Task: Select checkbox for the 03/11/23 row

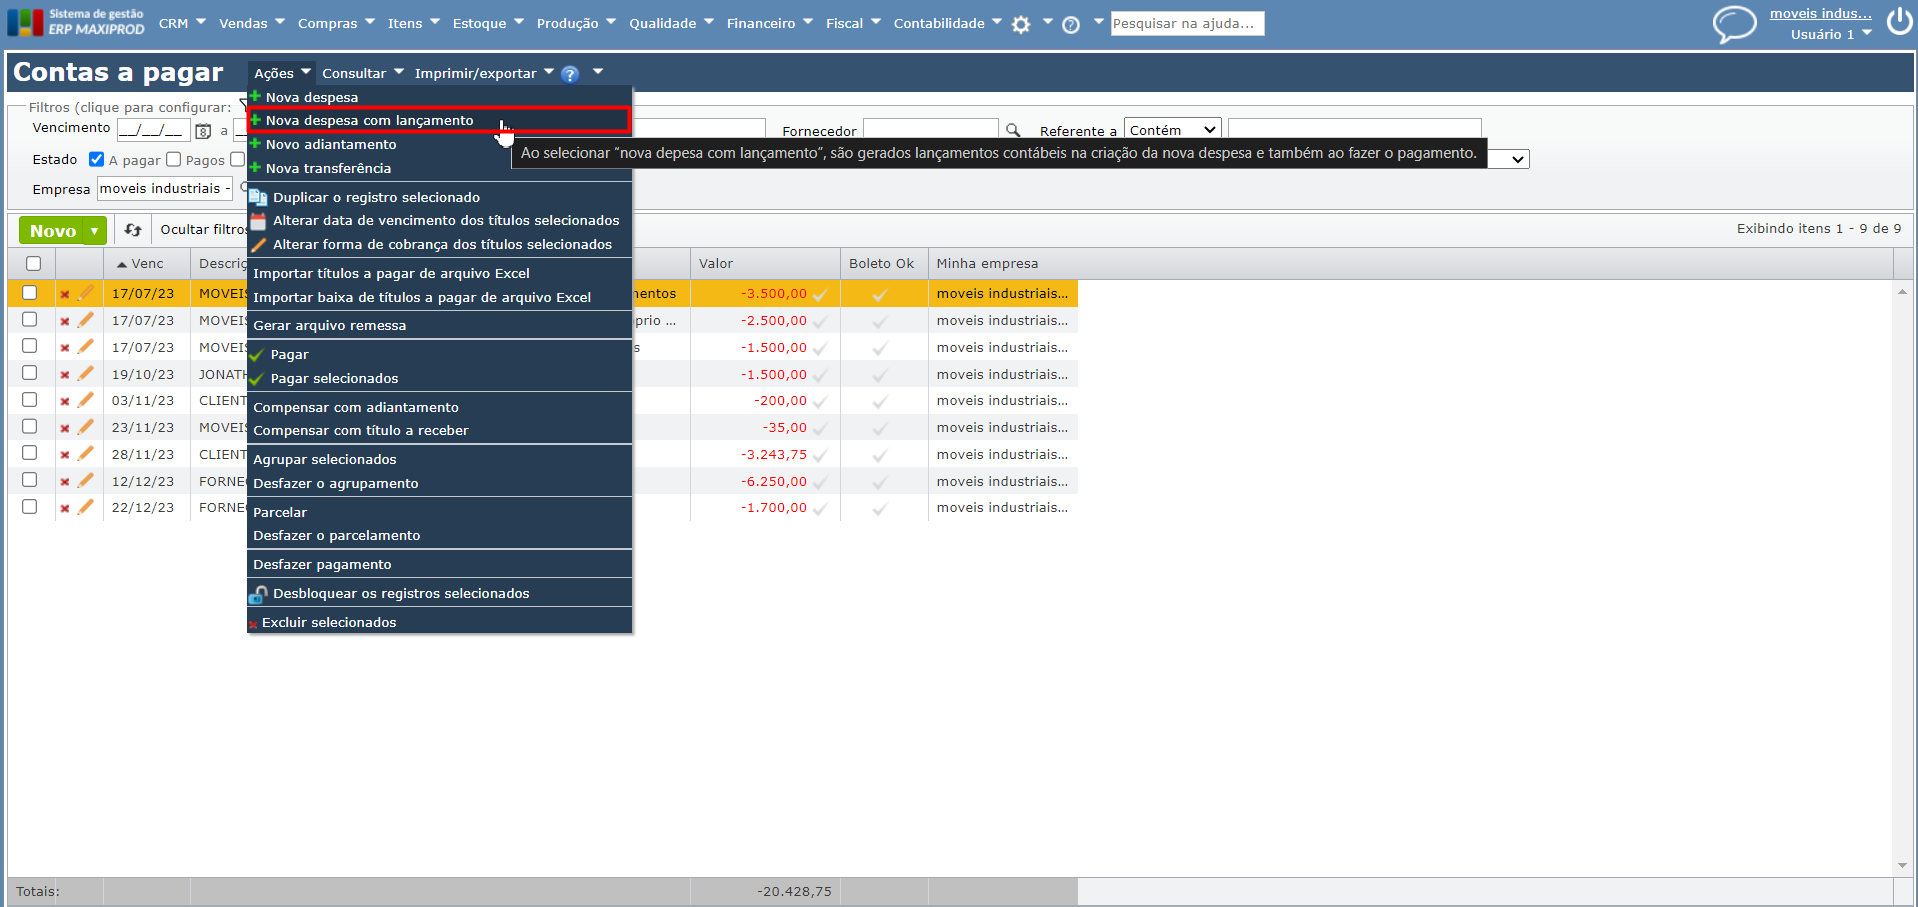Action: [30, 399]
